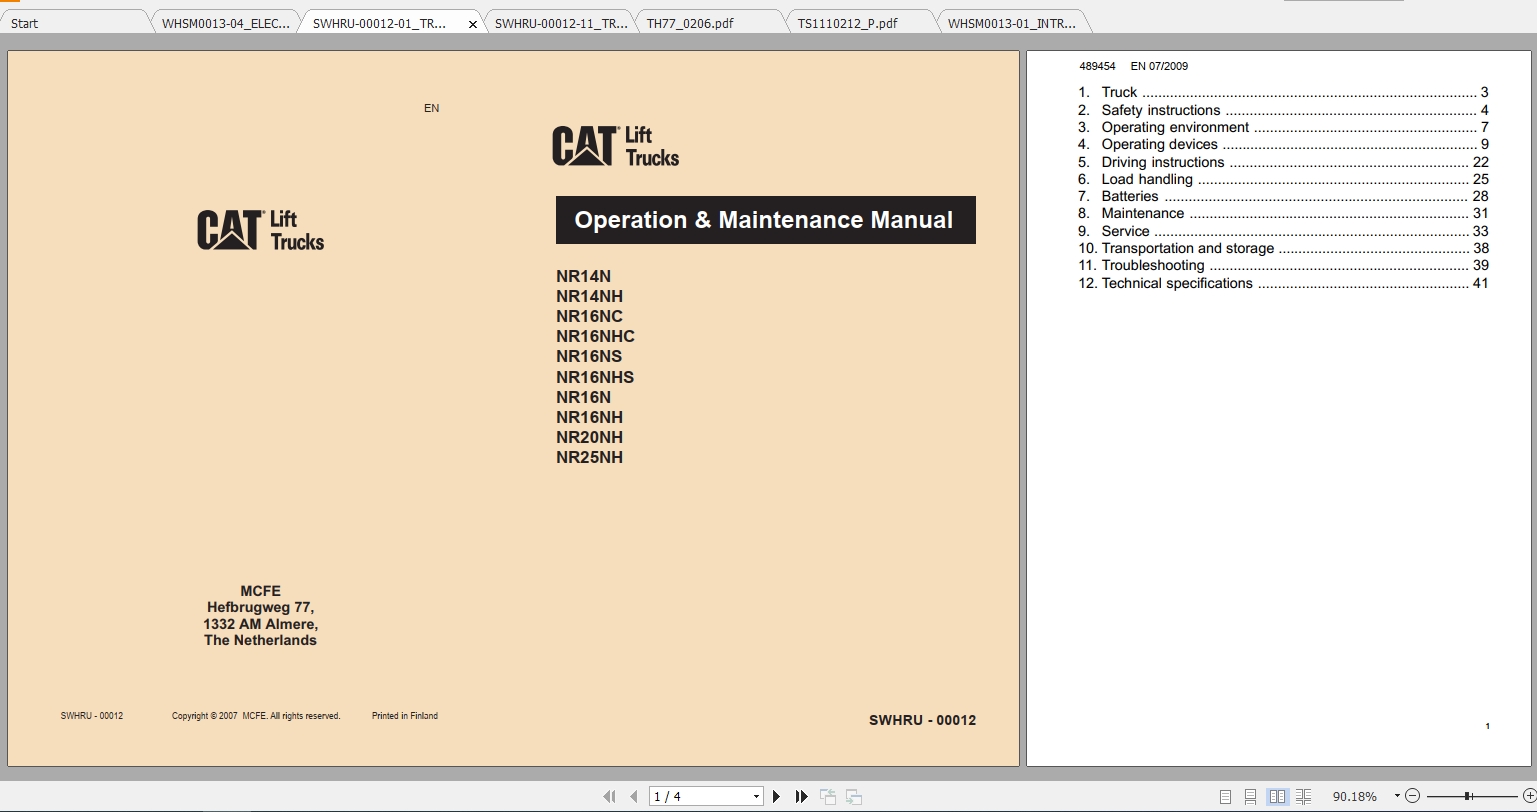
Task: Advance to the next page
Action: tap(777, 795)
